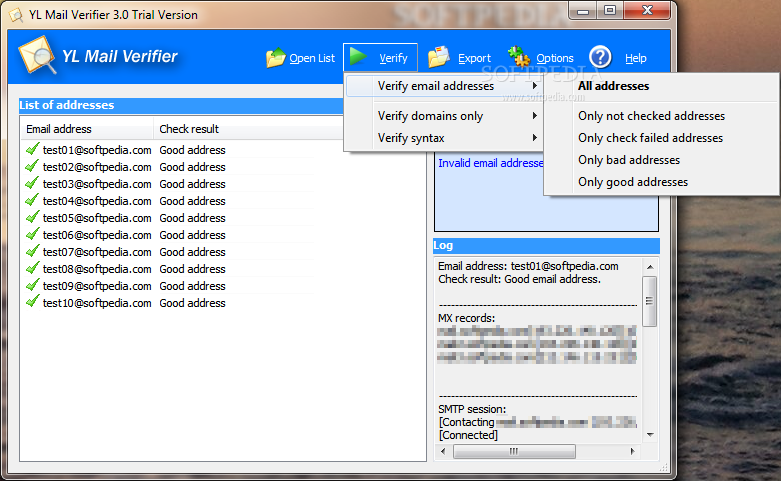Click the Verify toolbar label
This screenshot has height=481, width=781.
pyautogui.click(x=393, y=58)
